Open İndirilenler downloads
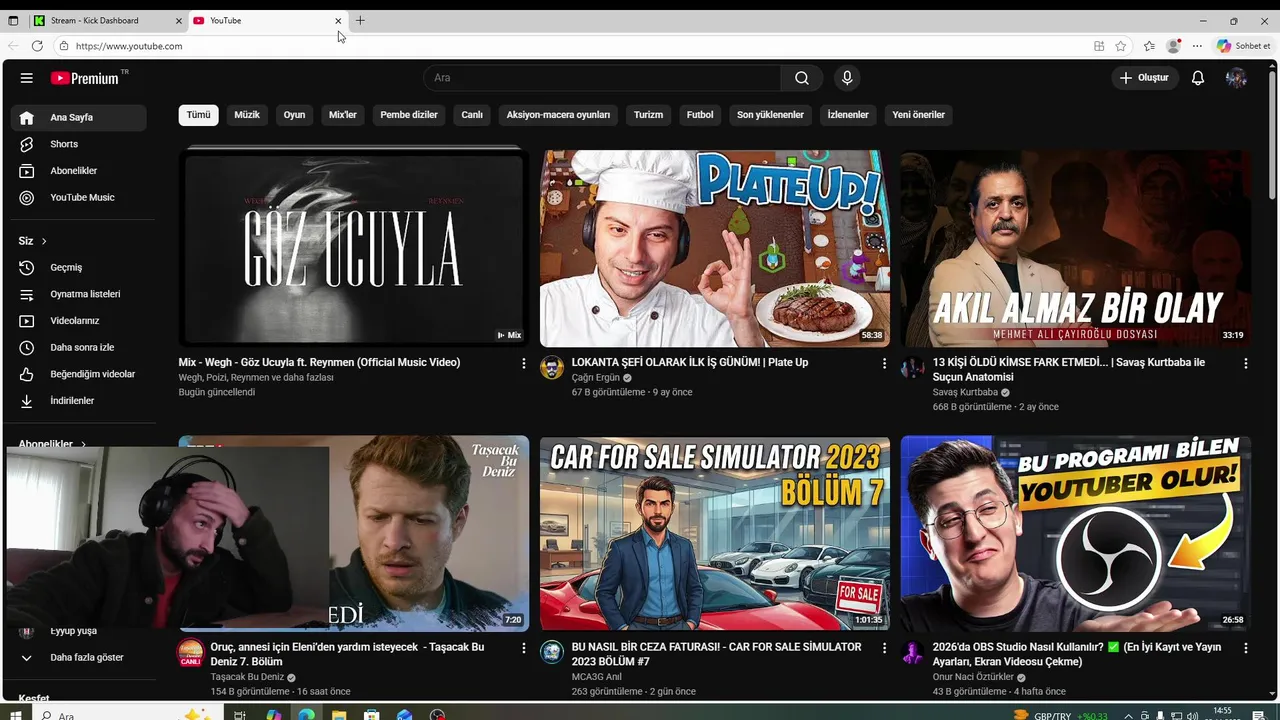 coord(79,401)
